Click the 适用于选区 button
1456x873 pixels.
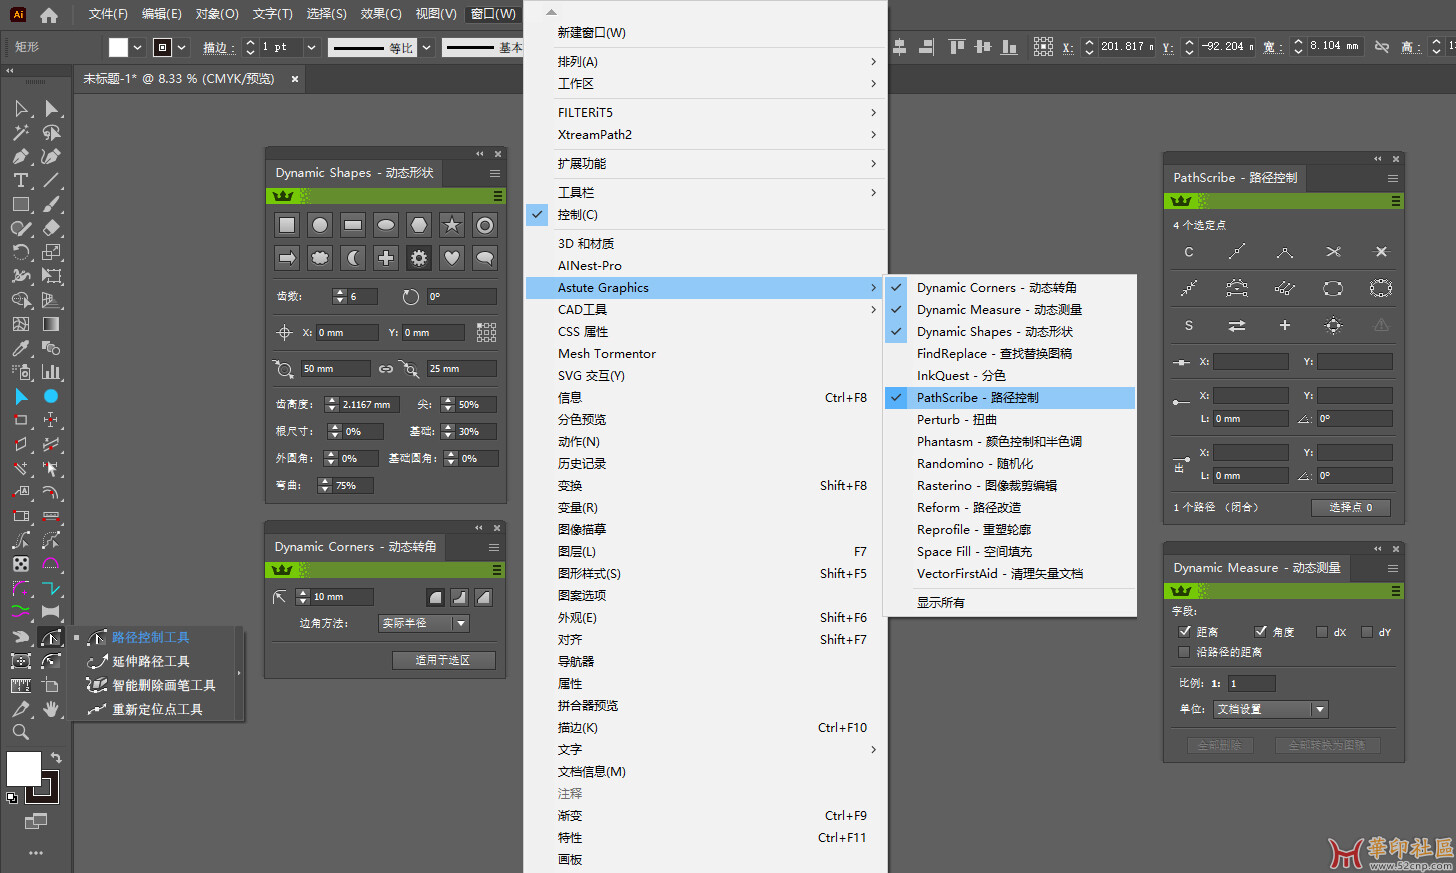pyautogui.click(x=442, y=660)
